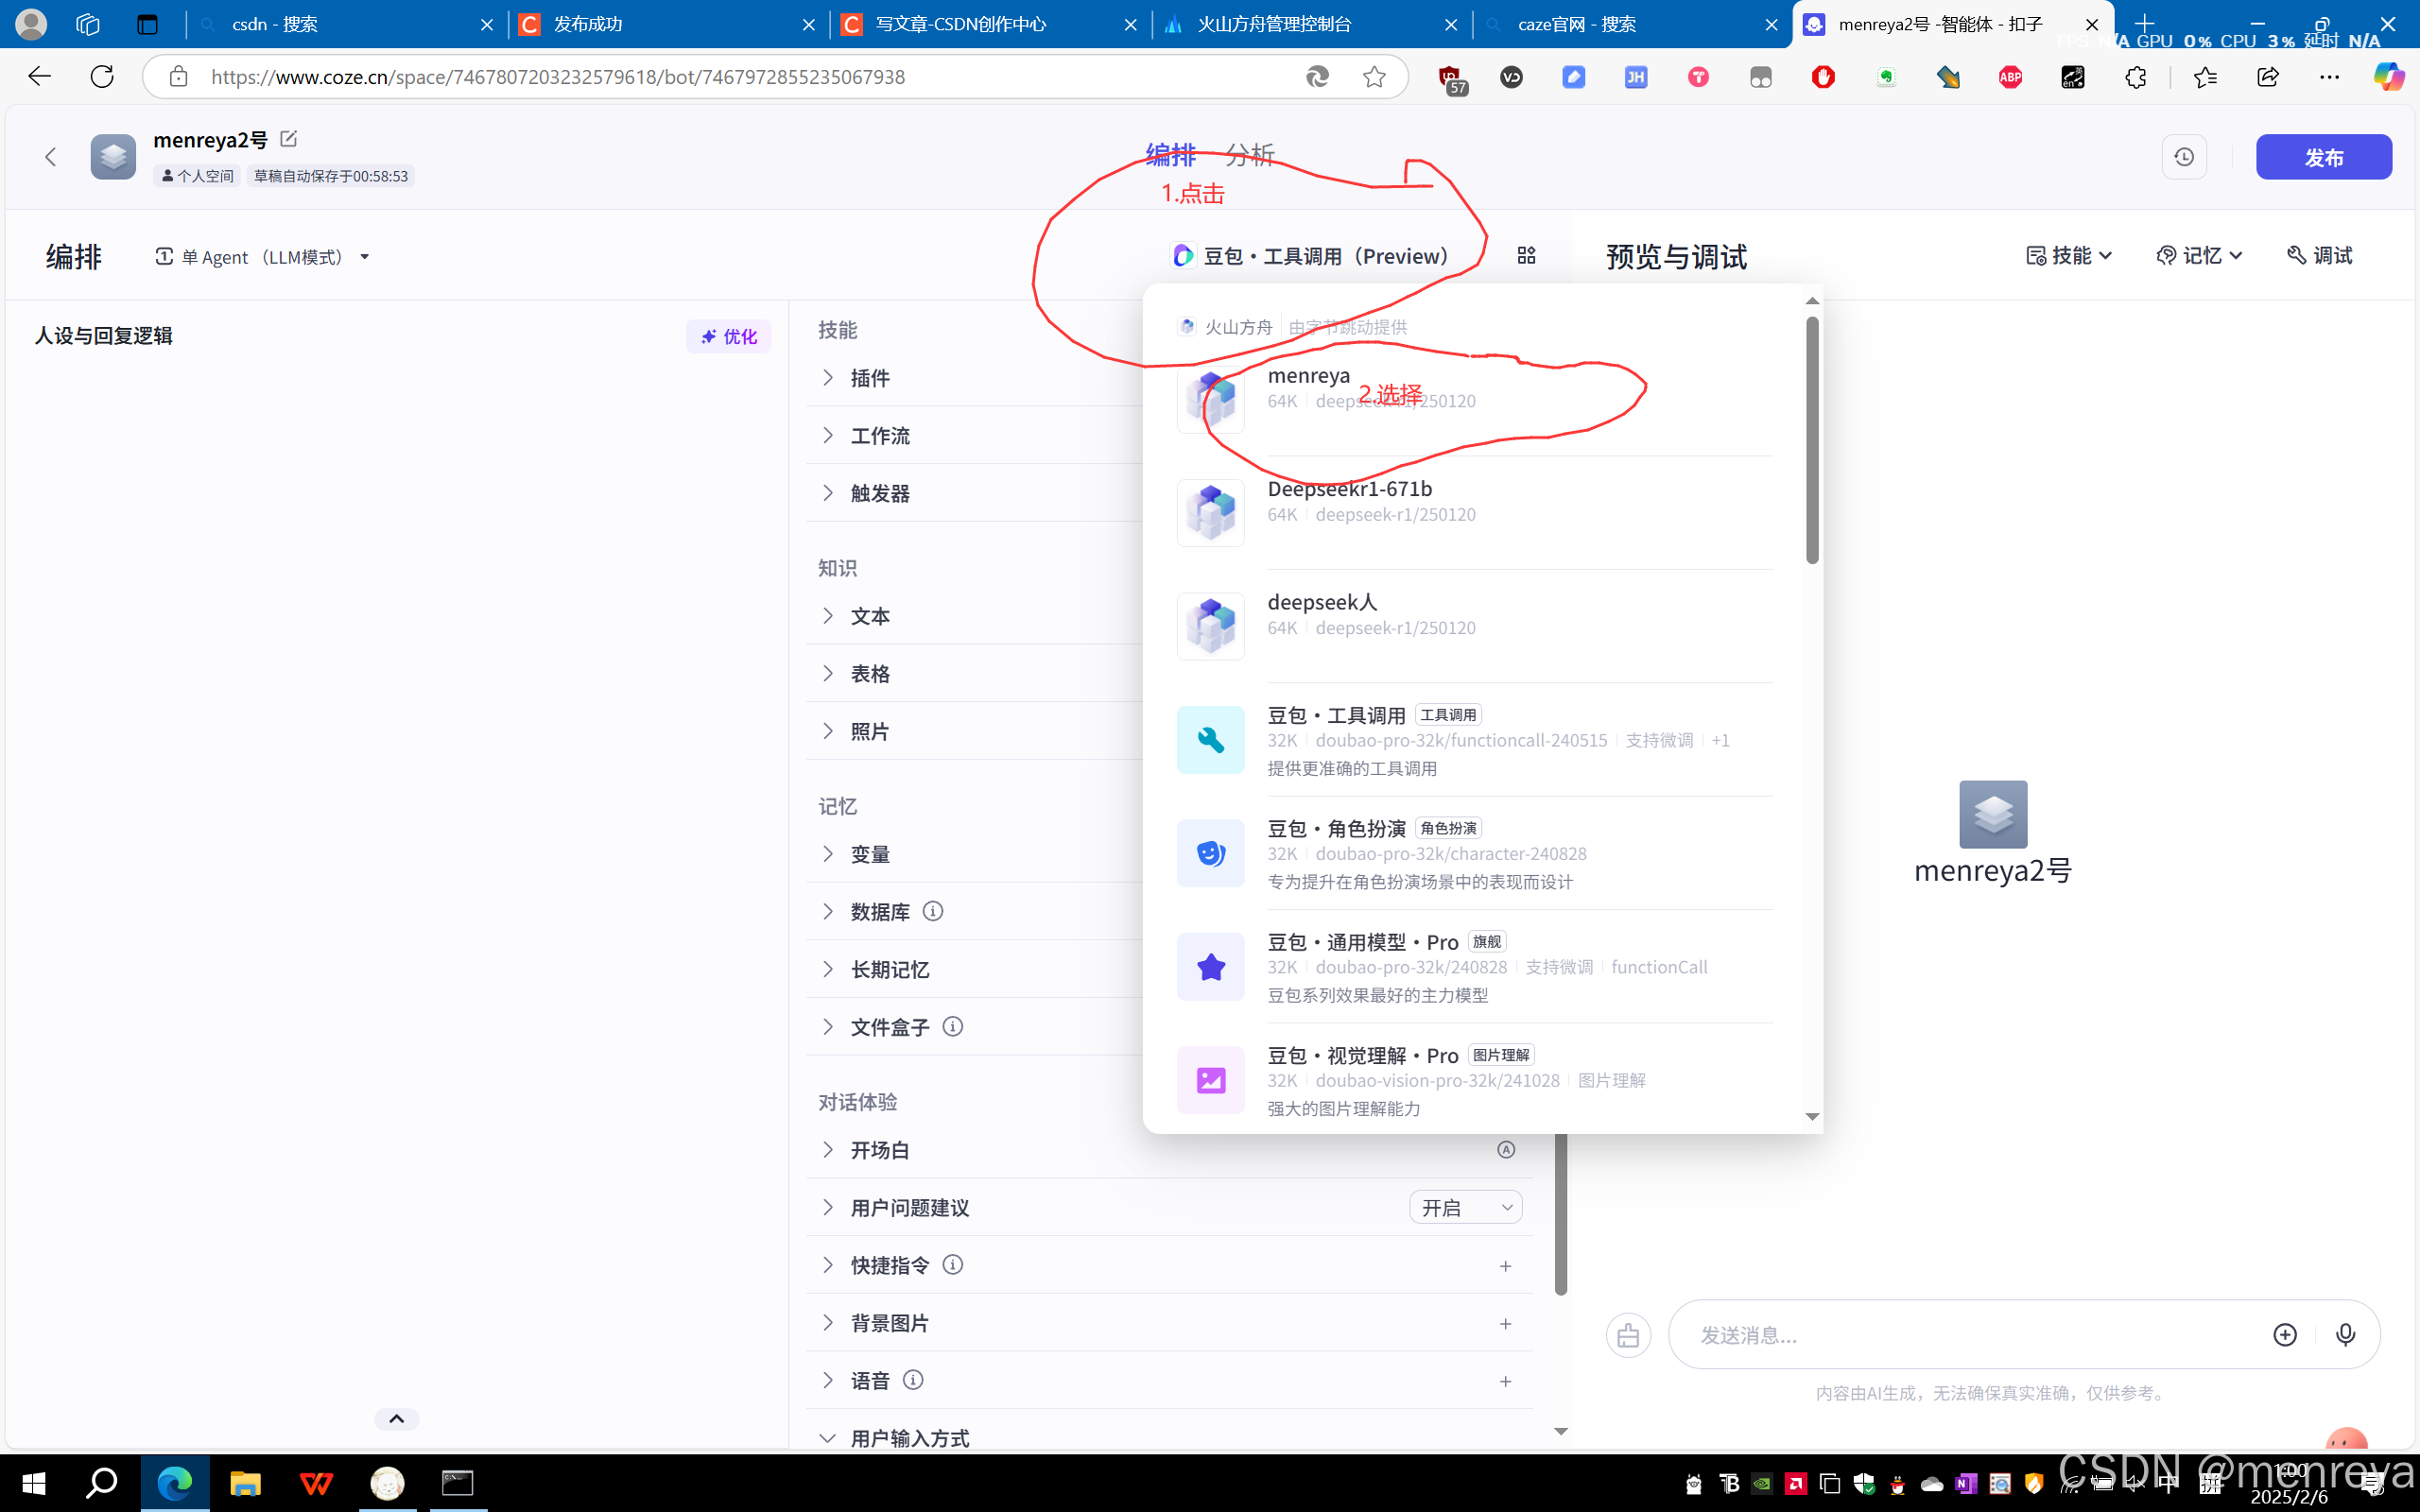Click the 优化 sparkle button
The image size is (2420, 1512).
click(728, 336)
